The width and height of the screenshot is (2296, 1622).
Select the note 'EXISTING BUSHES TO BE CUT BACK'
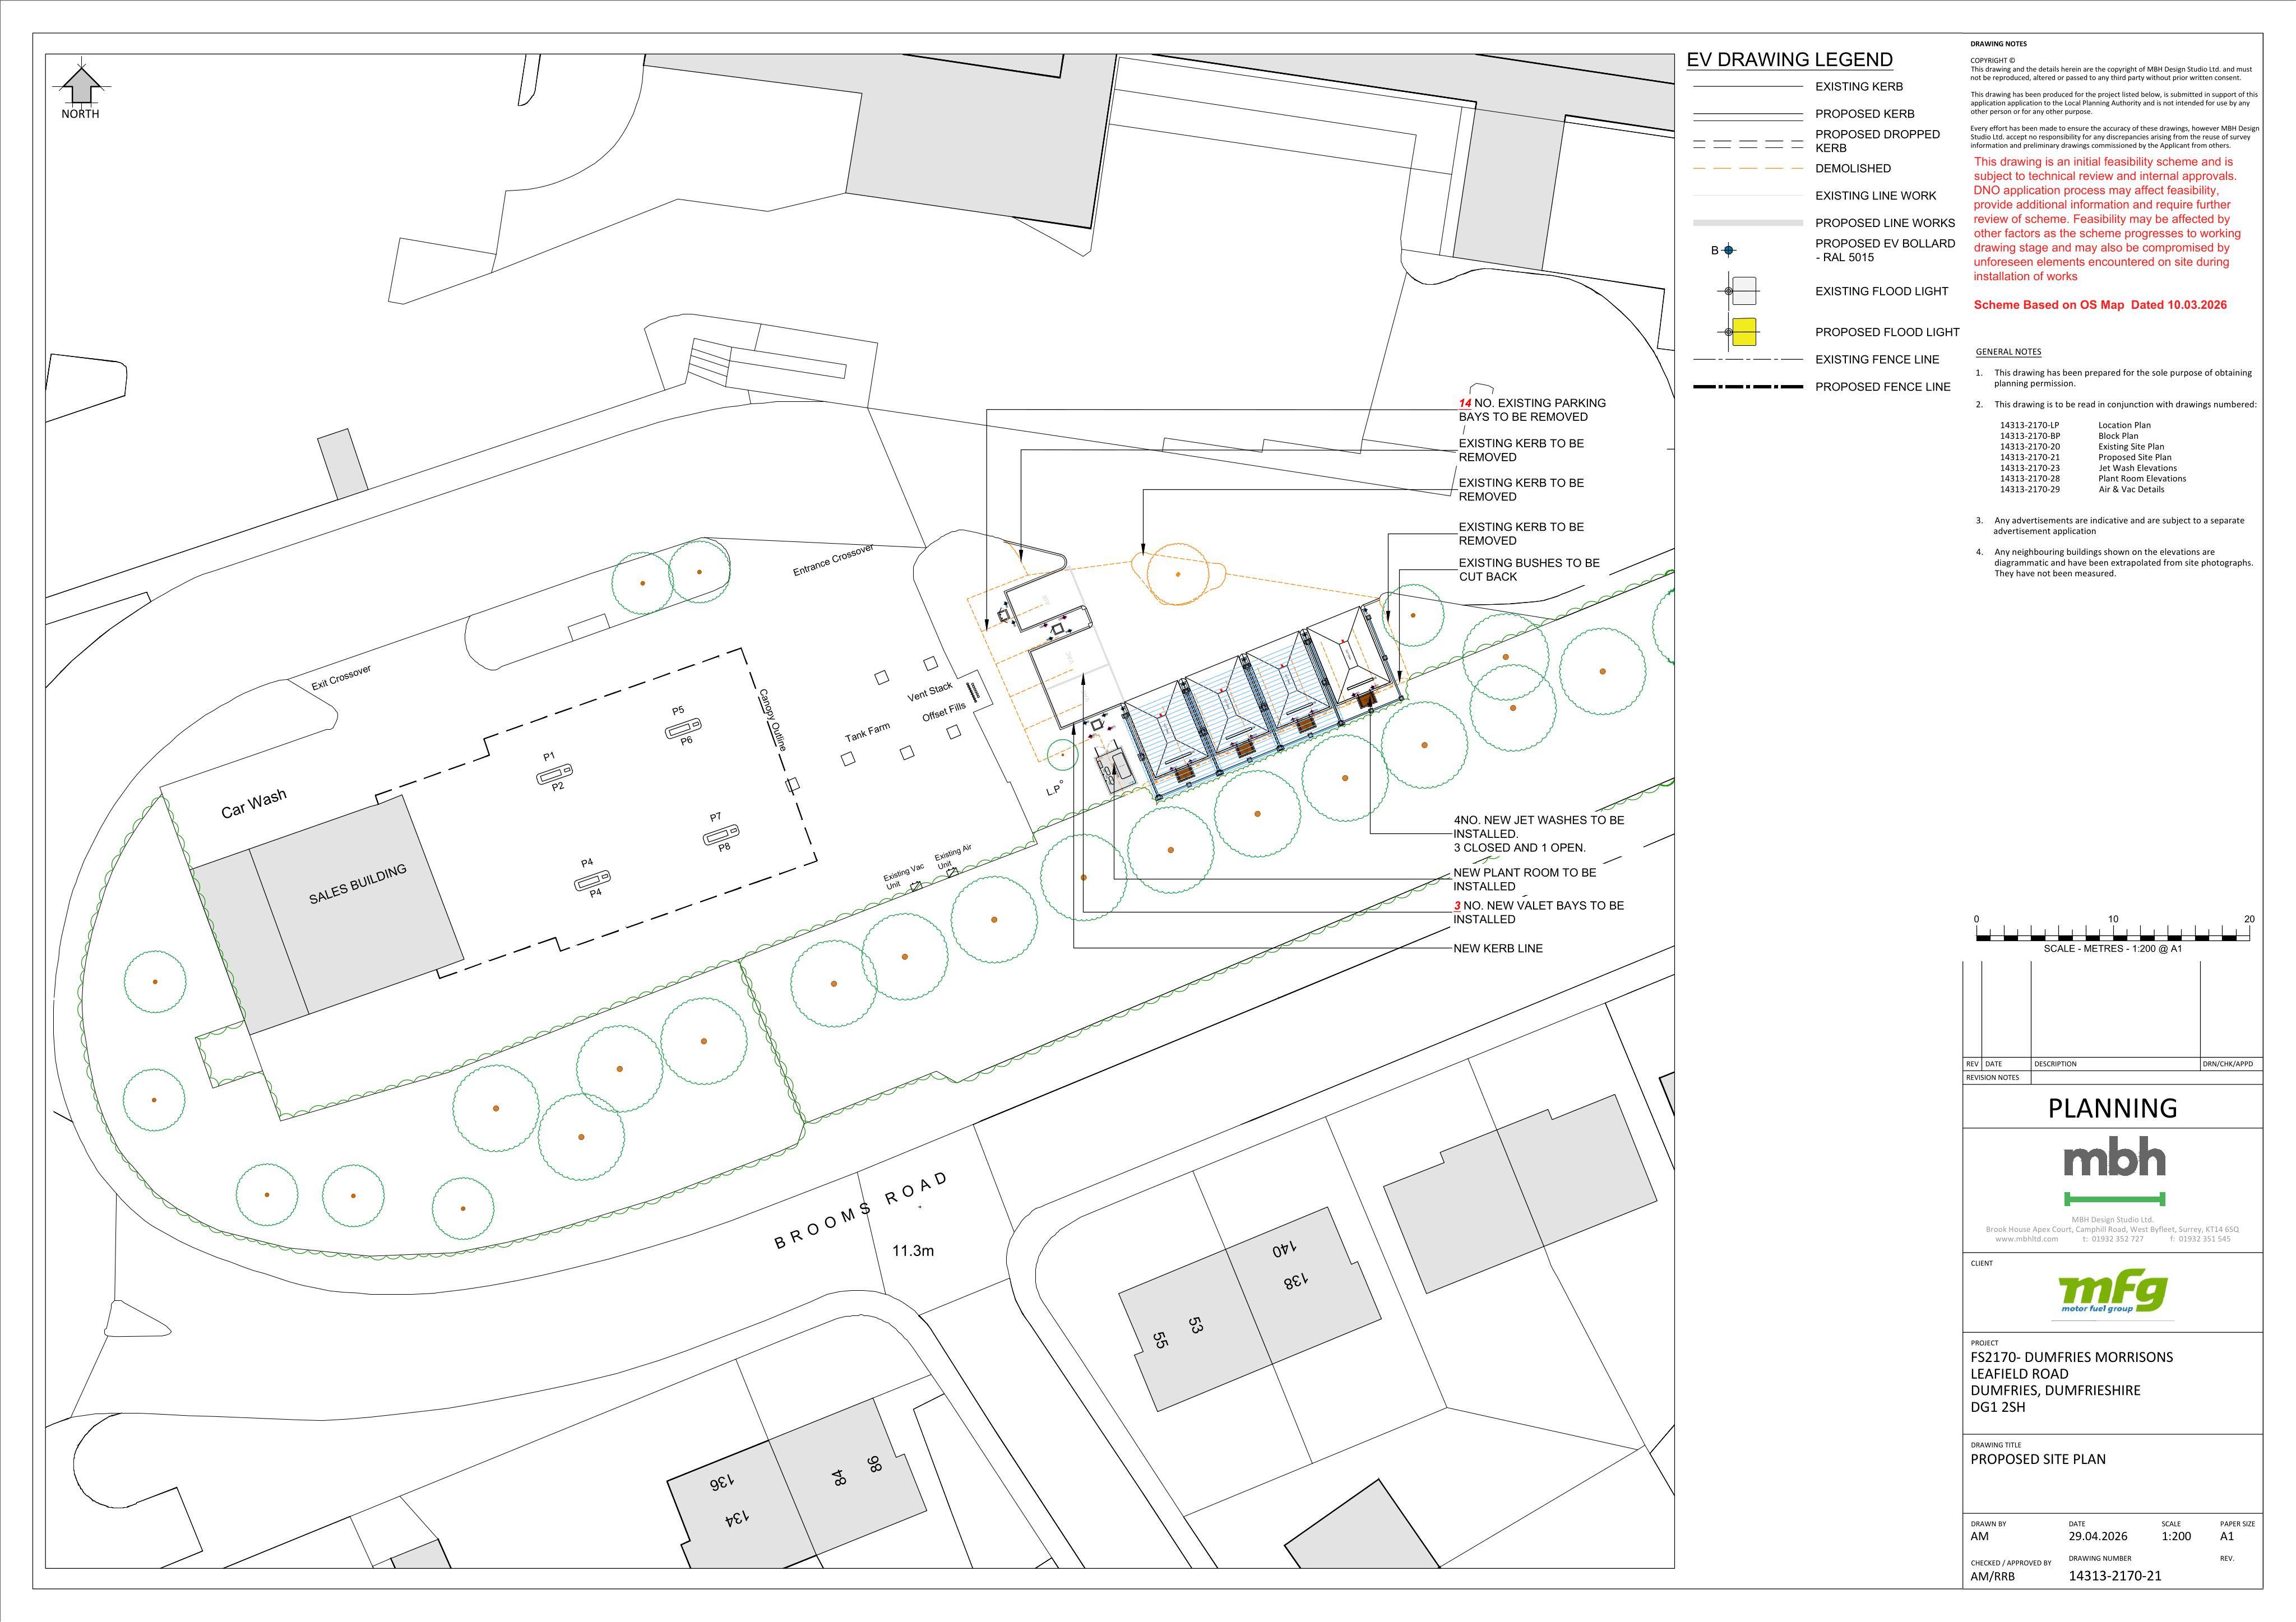(x=1529, y=570)
